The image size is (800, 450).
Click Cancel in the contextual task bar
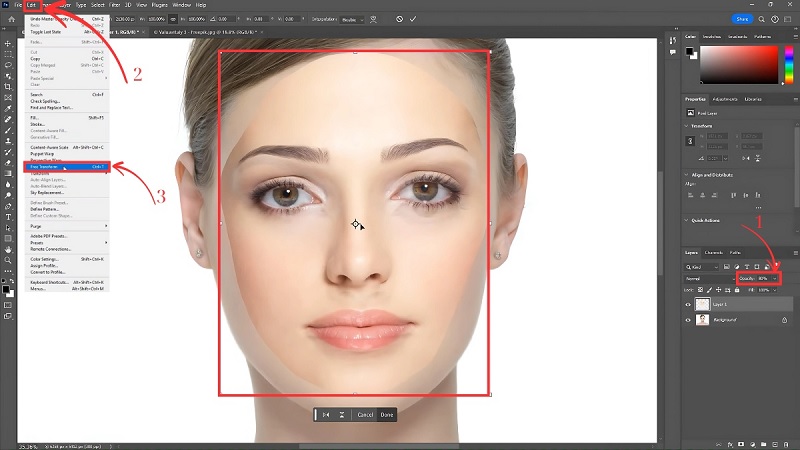365,415
